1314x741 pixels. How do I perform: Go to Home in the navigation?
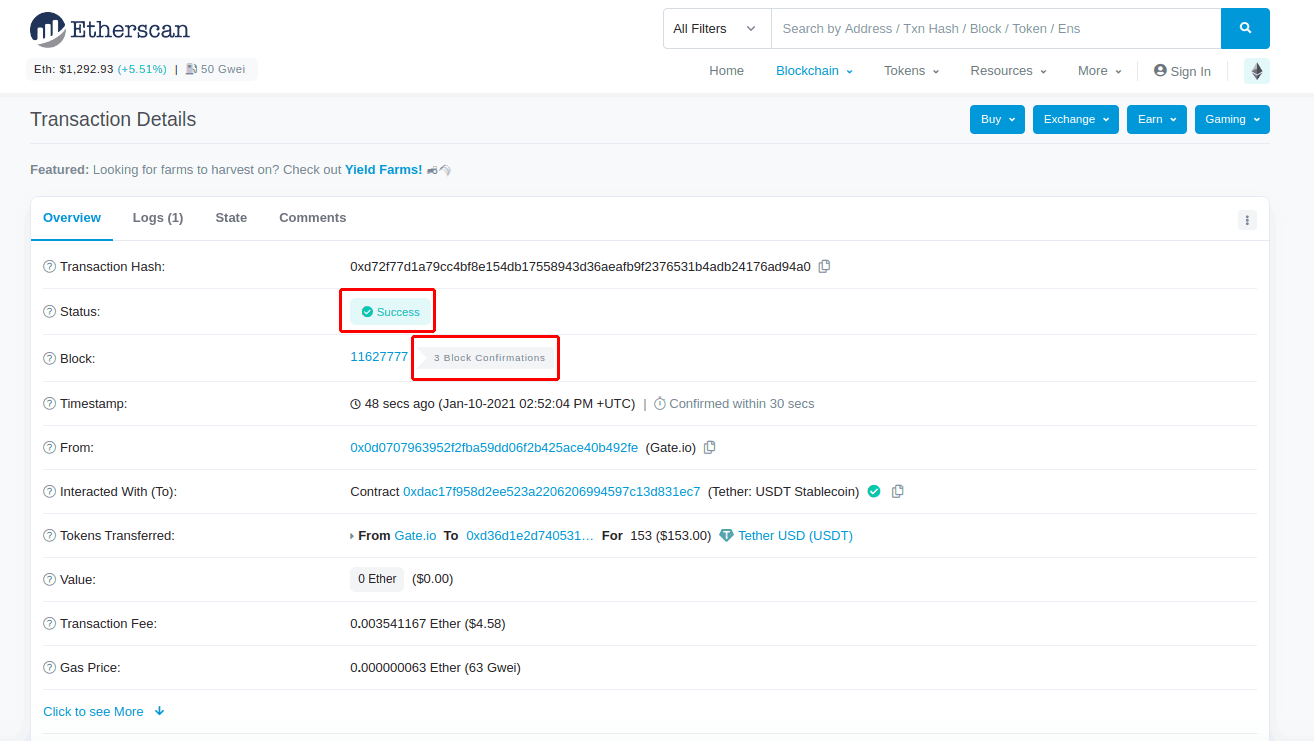pos(727,71)
